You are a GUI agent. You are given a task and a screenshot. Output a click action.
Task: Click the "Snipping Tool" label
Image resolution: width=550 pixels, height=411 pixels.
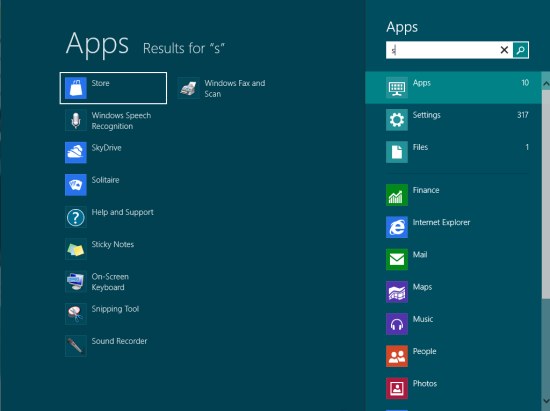115,309
